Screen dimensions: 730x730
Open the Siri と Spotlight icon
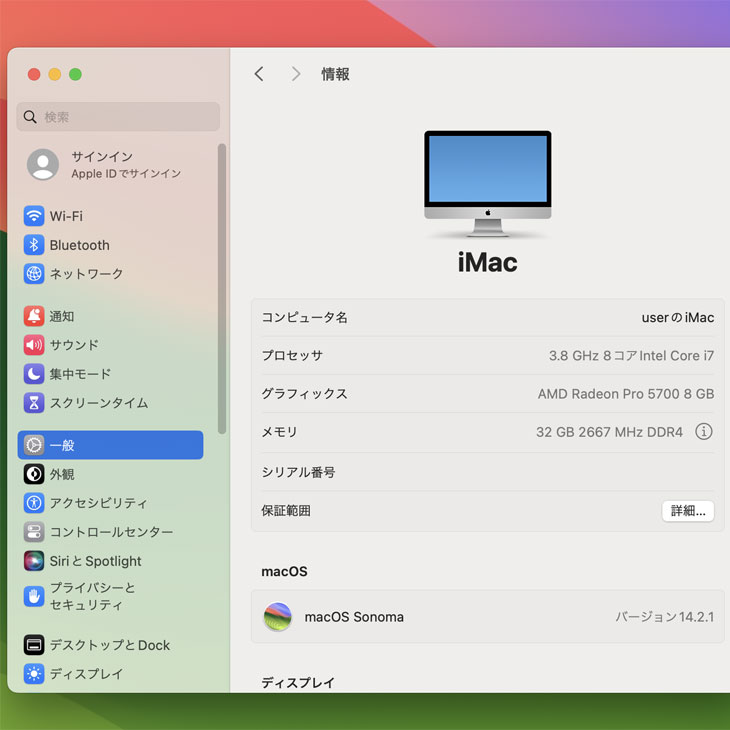click(34, 561)
